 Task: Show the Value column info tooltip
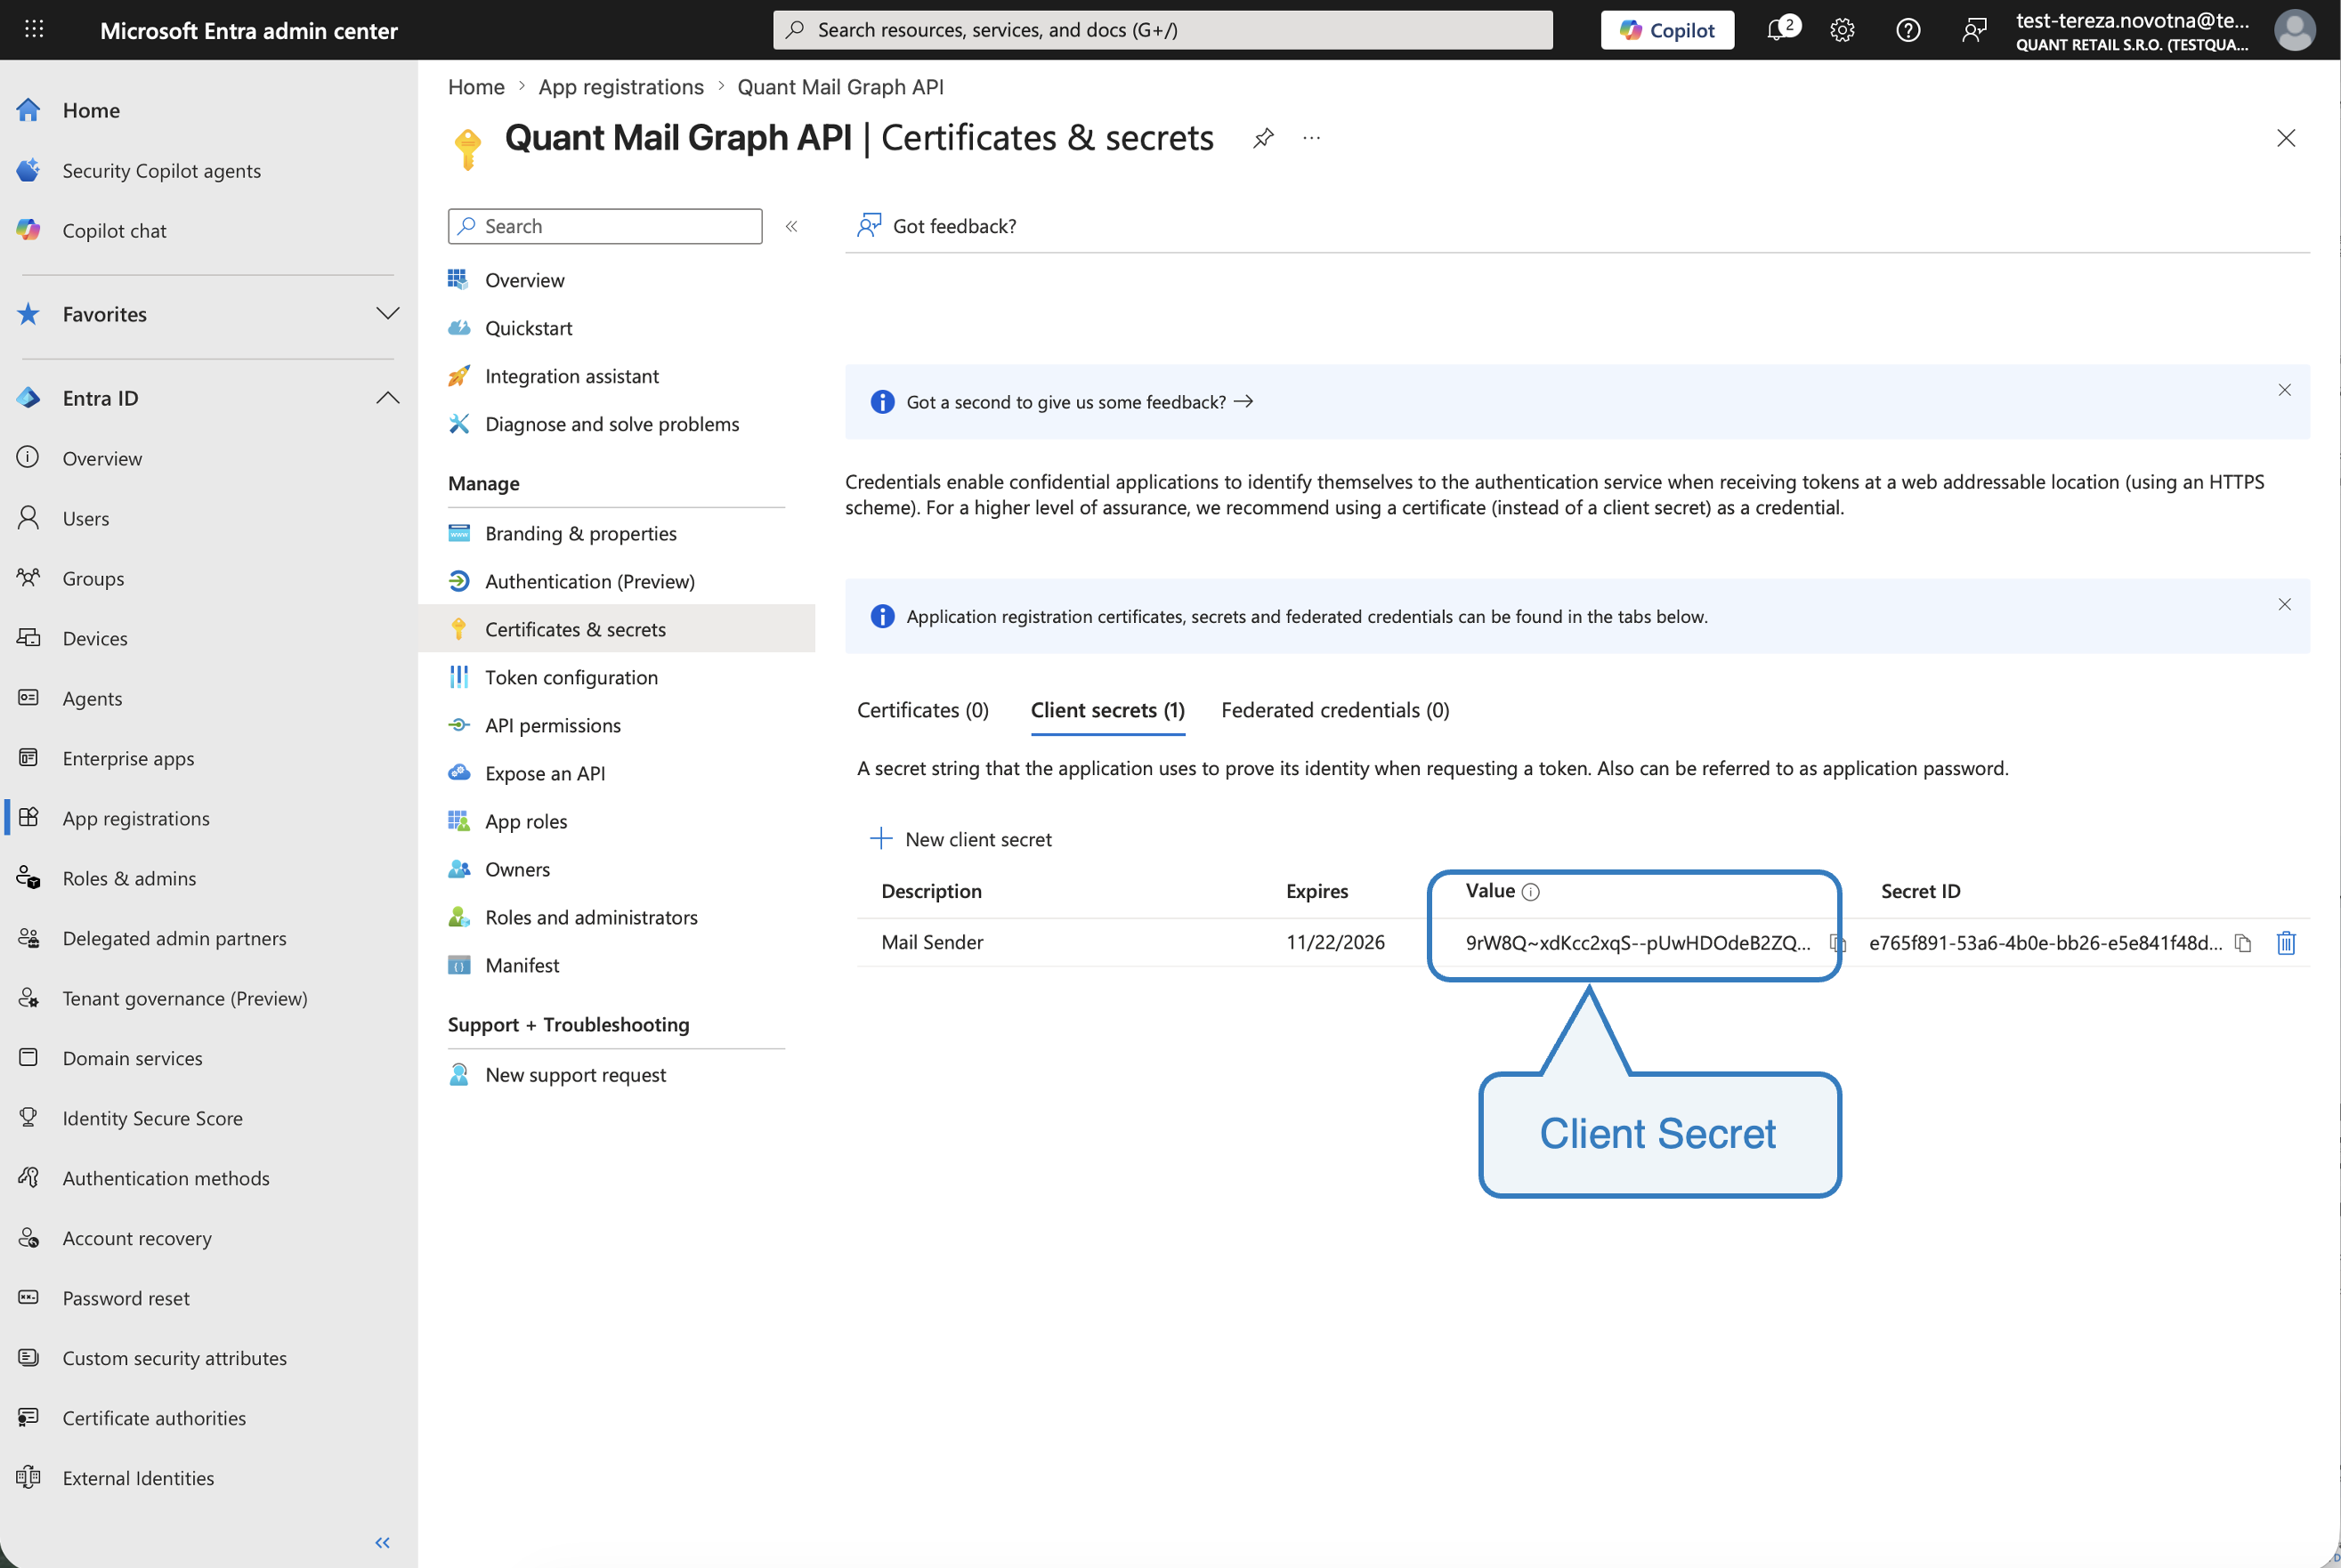(1530, 892)
